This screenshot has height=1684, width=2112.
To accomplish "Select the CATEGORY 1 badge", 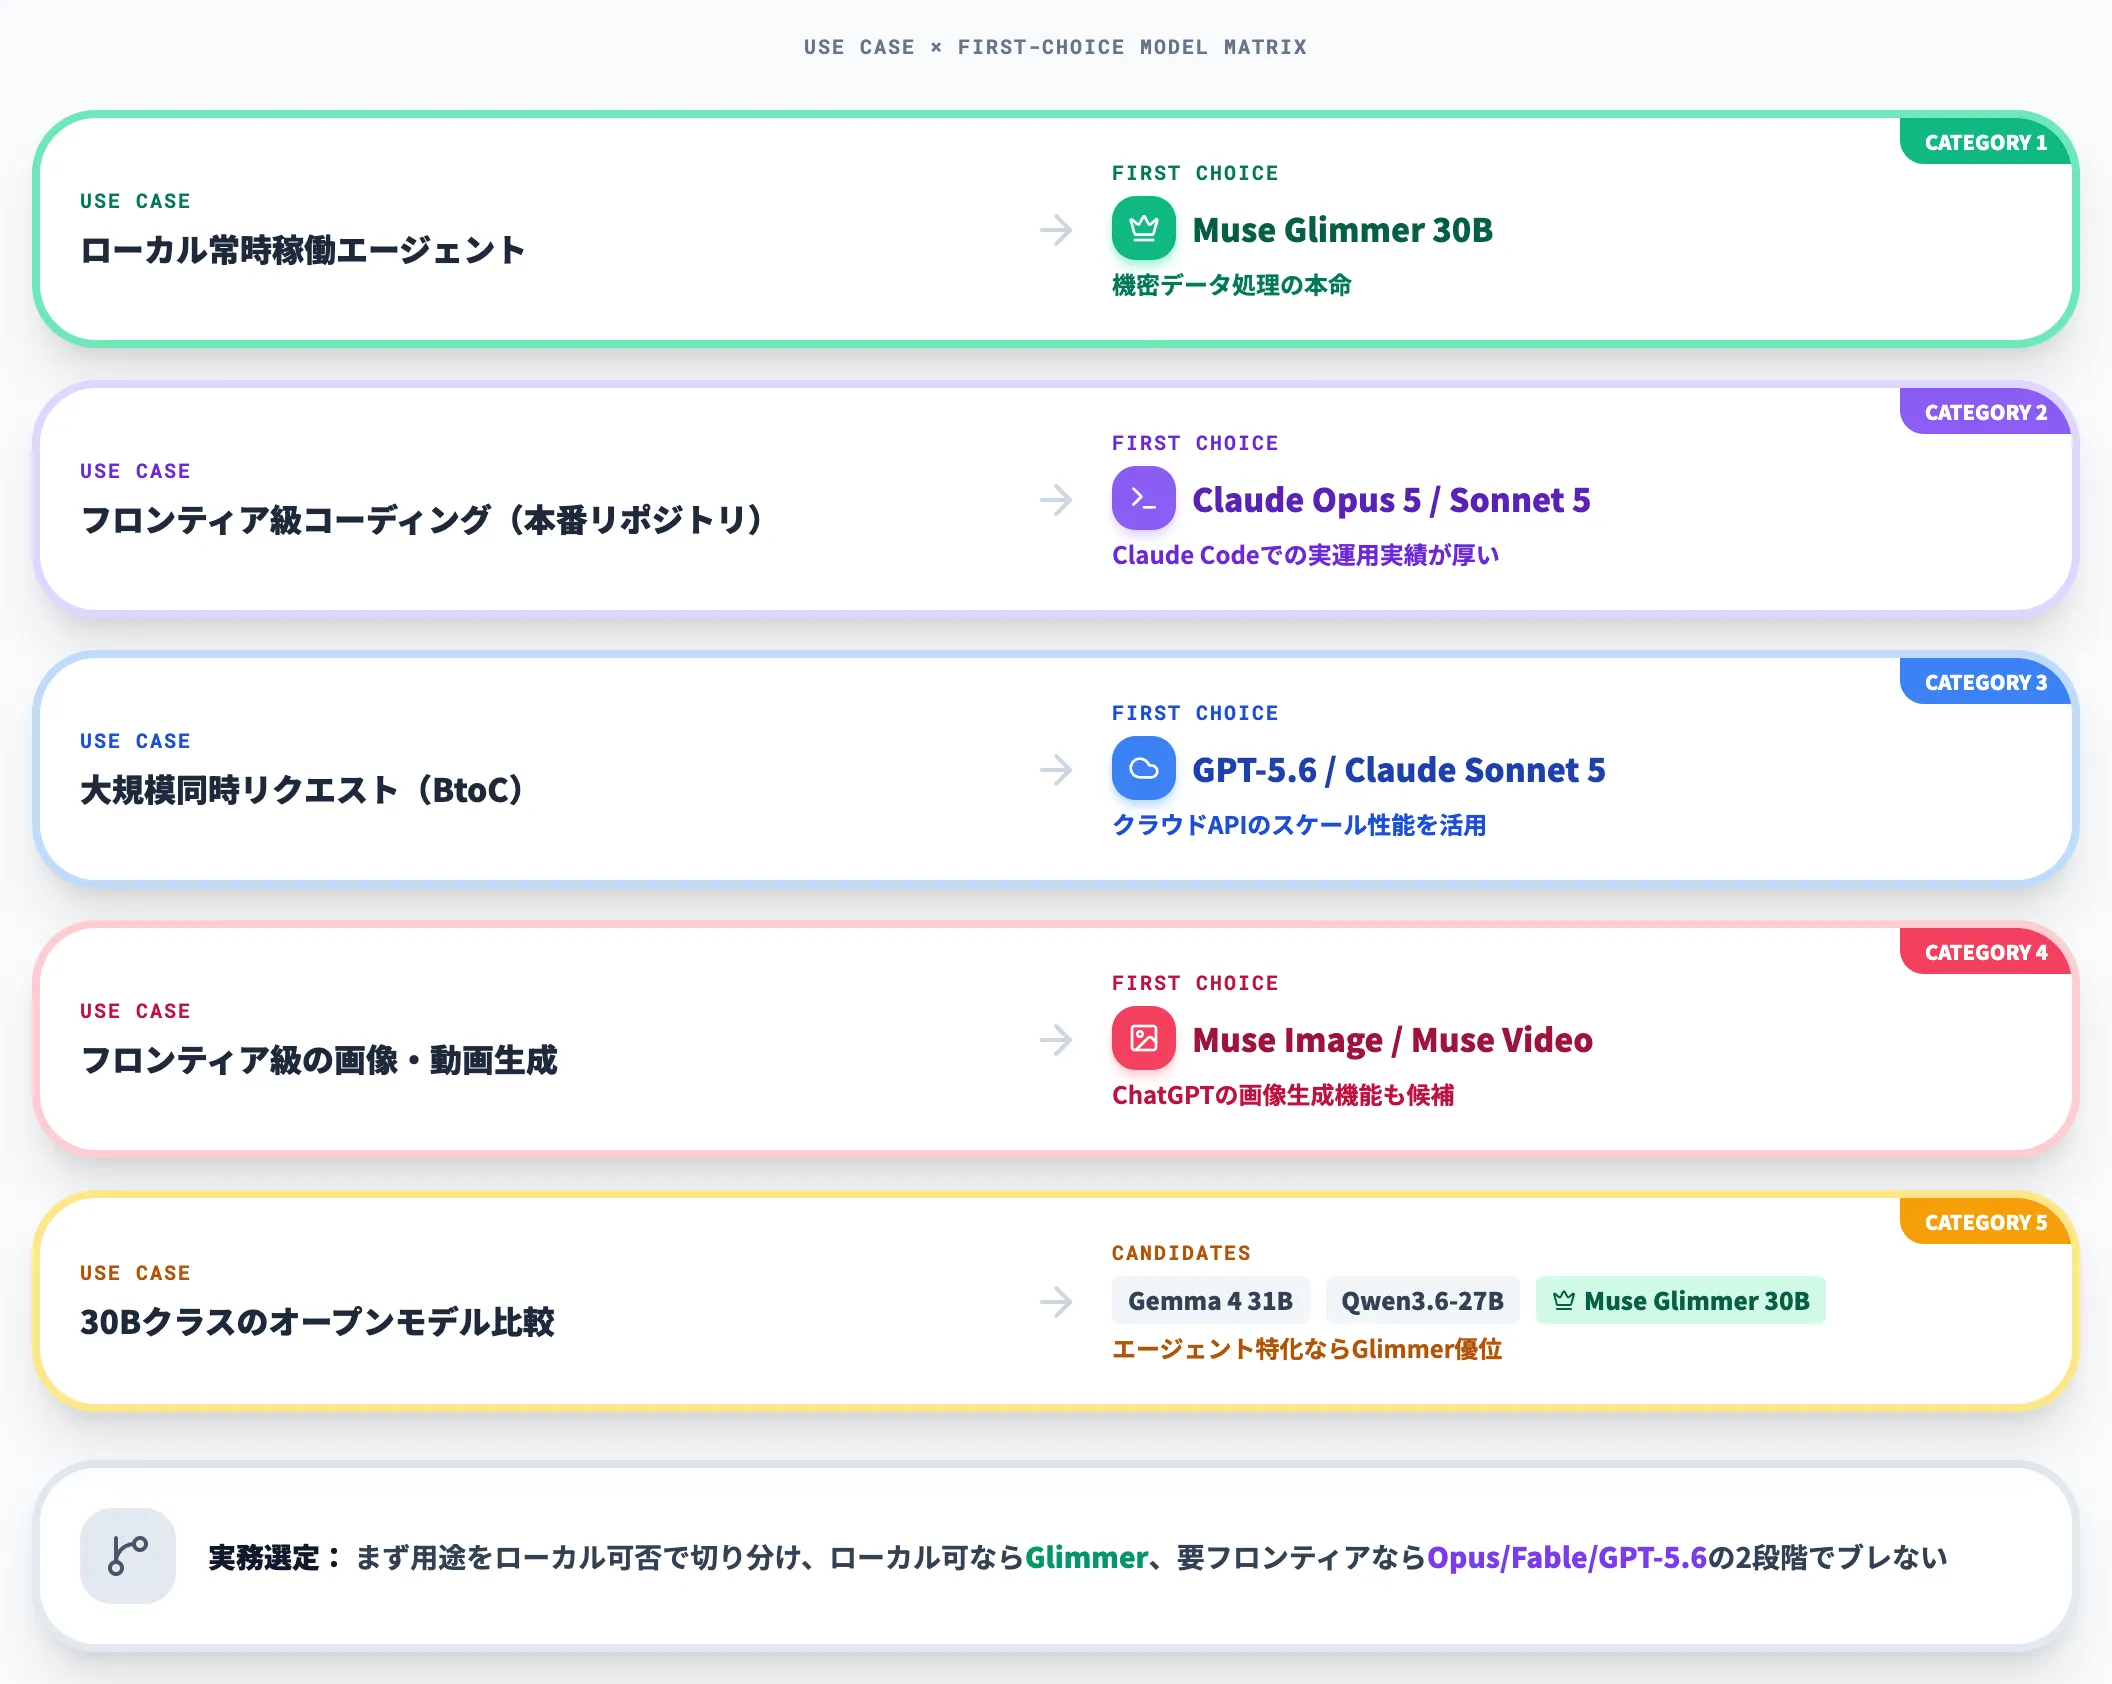I will [1986, 142].
